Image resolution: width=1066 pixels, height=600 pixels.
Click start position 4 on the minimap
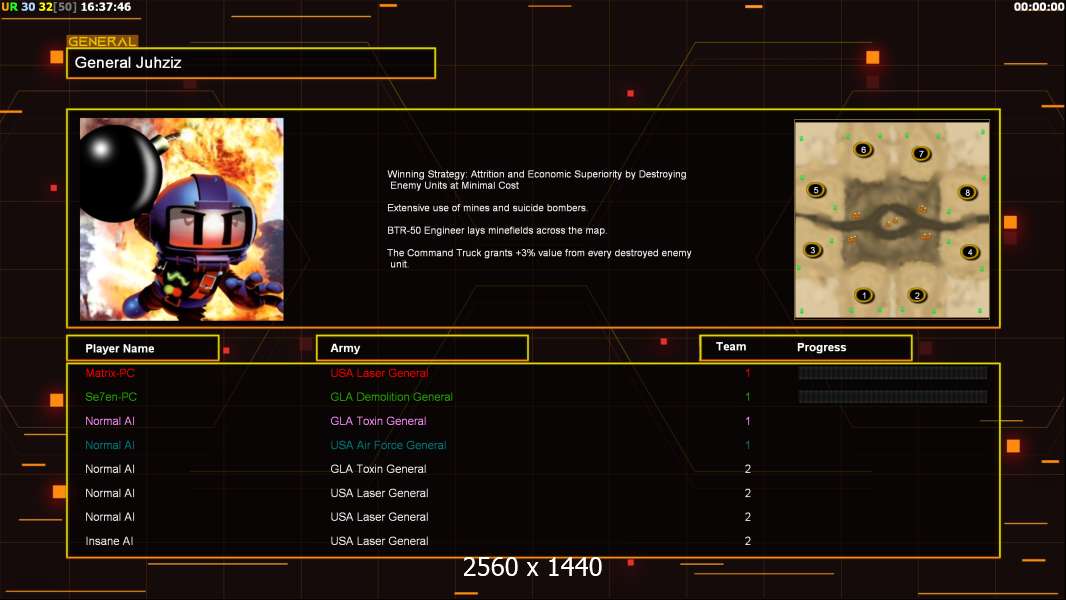point(970,252)
